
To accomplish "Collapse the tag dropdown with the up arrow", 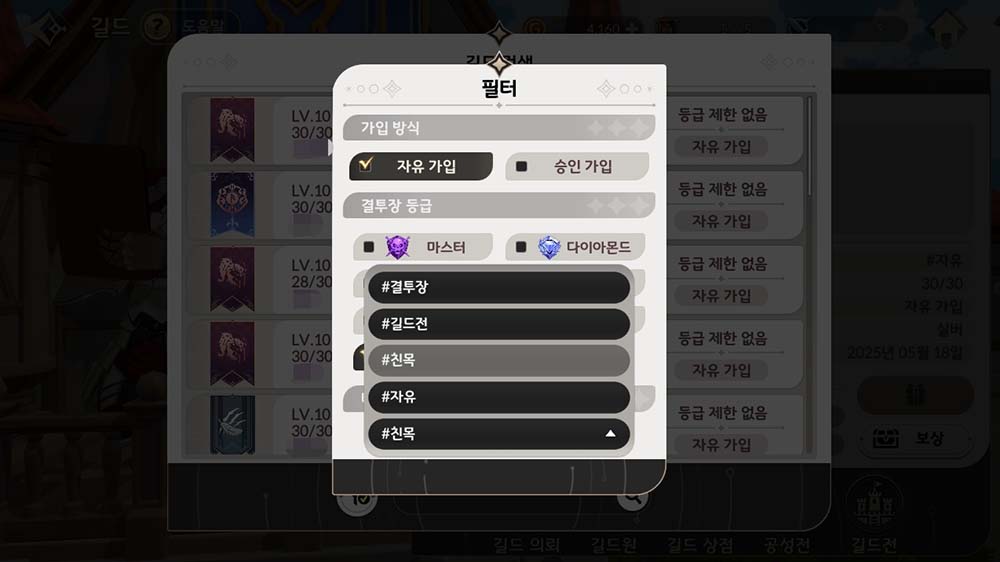I will (x=610, y=434).
